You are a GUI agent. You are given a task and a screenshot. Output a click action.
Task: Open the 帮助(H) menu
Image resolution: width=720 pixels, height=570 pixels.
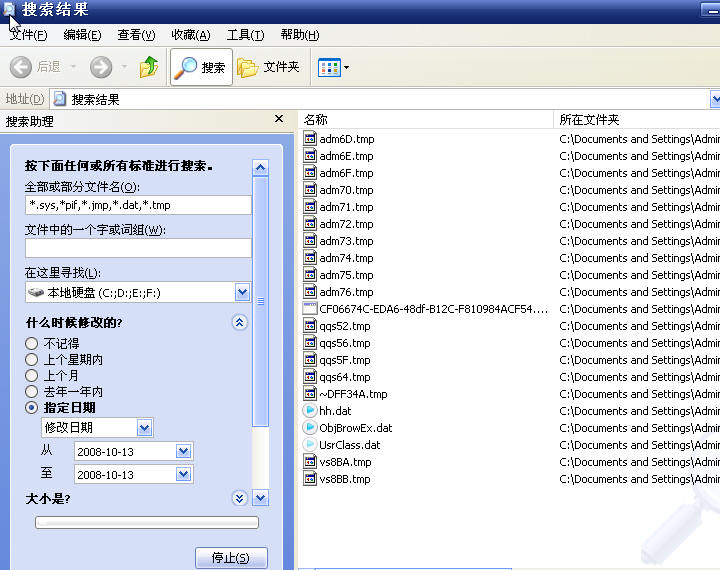300,35
